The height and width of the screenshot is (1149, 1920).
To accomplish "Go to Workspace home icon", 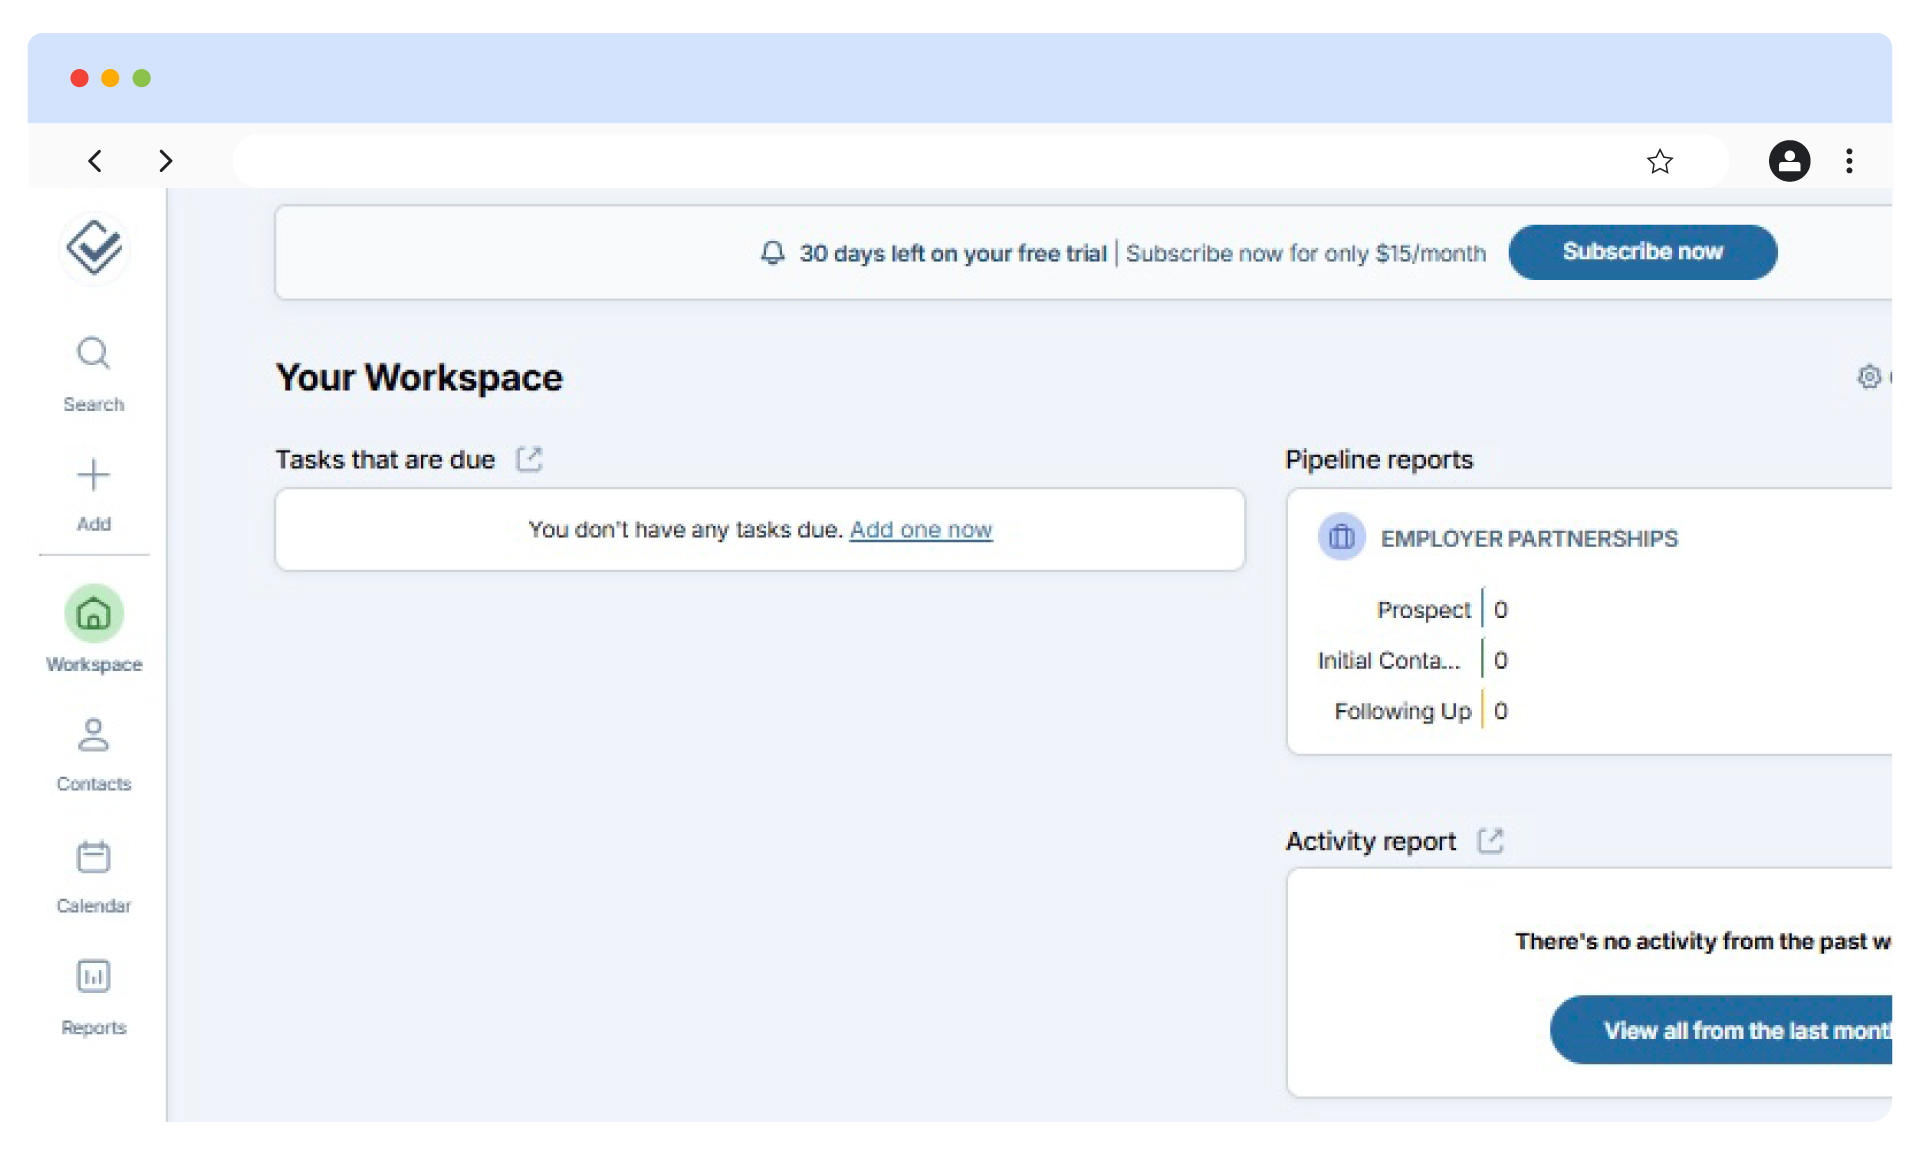I will [94, 613].
